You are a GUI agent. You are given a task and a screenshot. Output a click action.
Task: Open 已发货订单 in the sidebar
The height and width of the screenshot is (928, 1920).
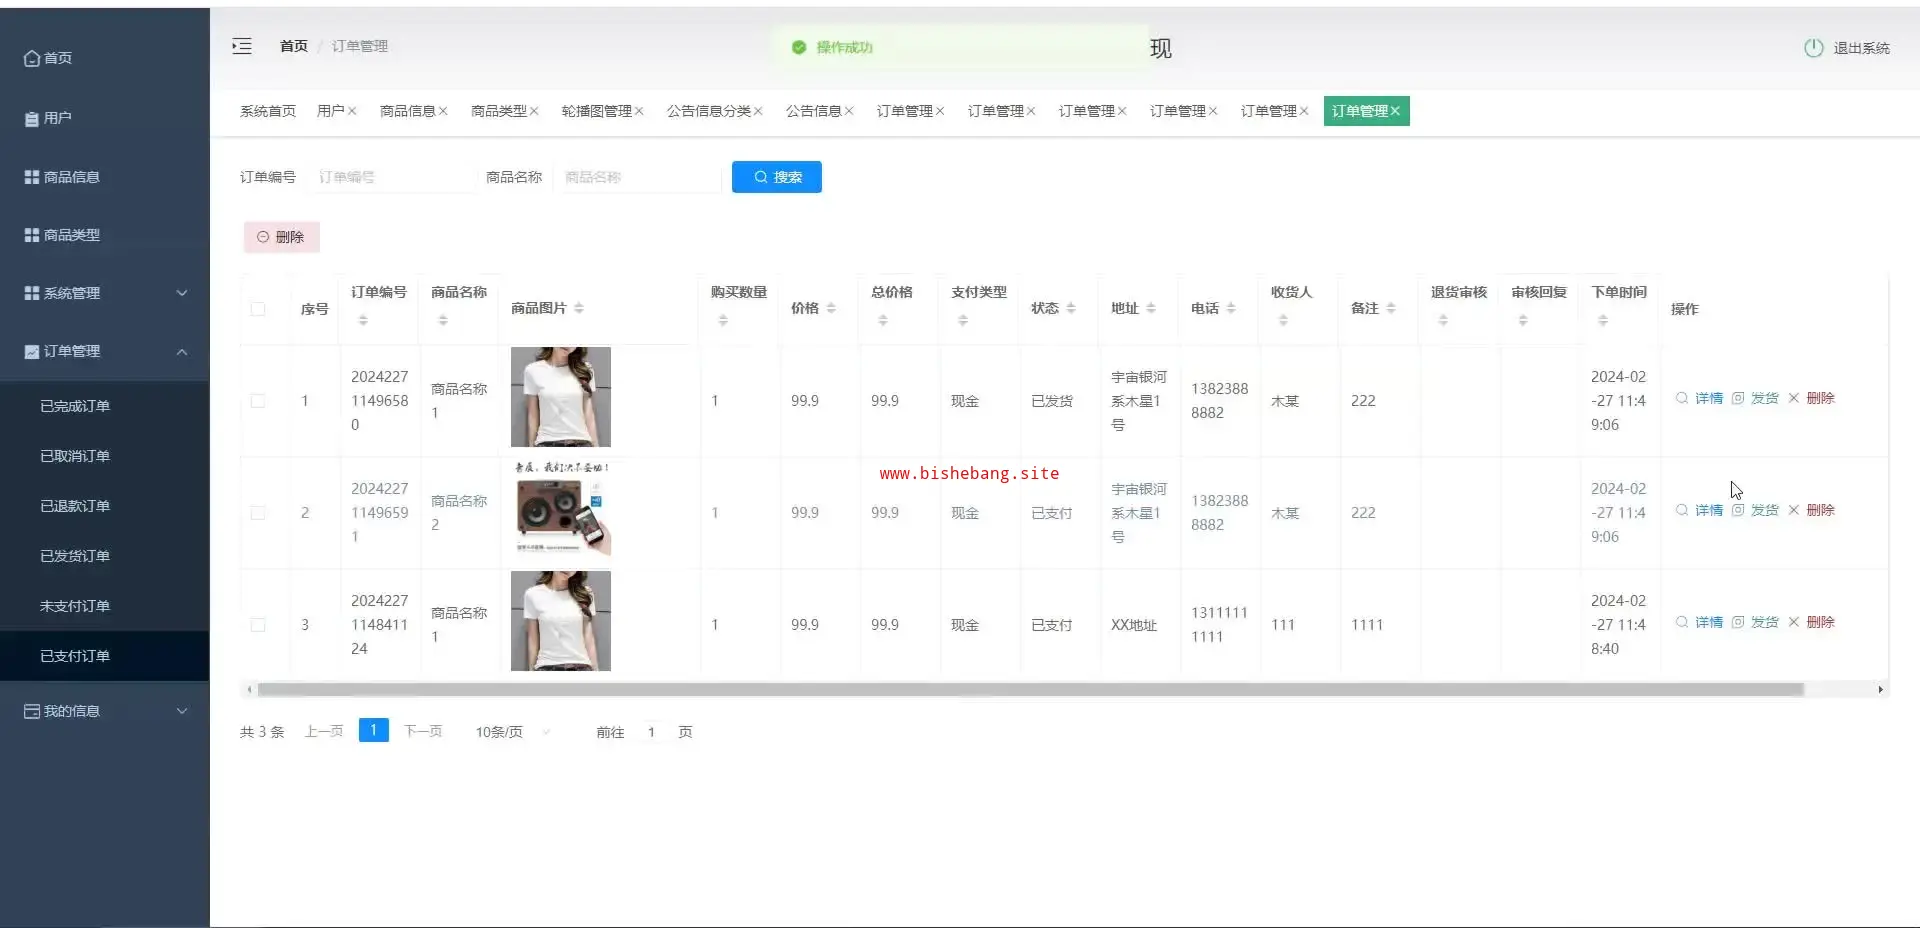[x=75, y=556]
